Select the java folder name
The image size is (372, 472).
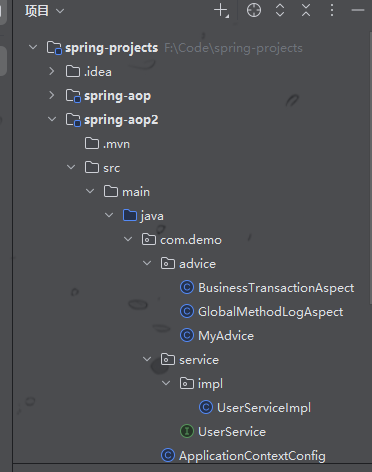[x=152, y=216]
